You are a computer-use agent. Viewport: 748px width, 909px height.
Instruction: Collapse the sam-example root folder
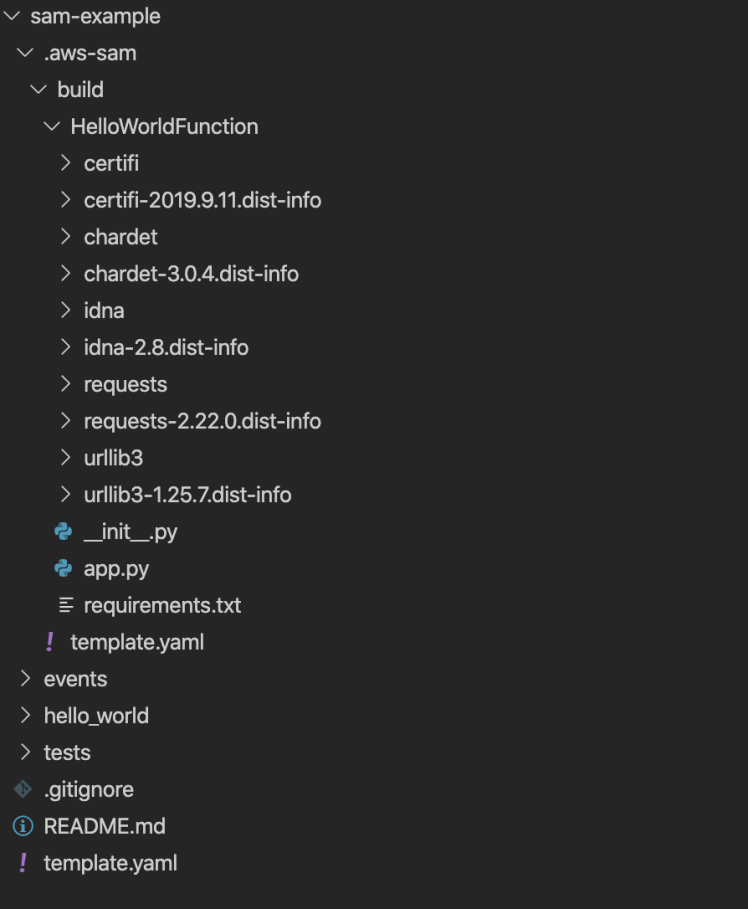[12, 17]
